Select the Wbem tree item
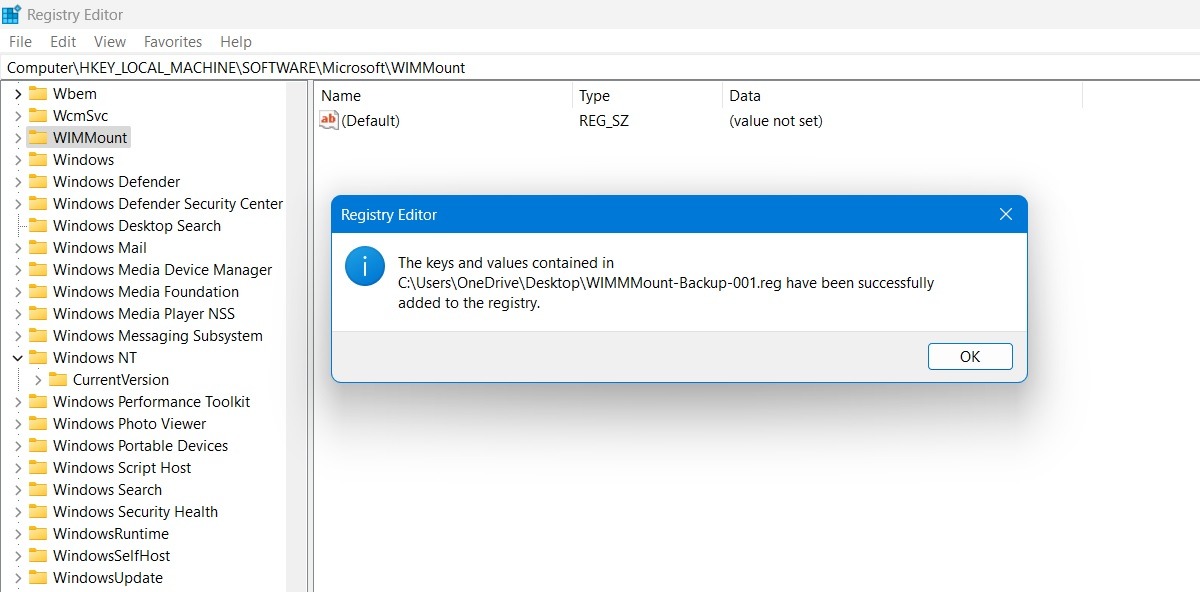The image size is (1200, 592). pos(77,93)
